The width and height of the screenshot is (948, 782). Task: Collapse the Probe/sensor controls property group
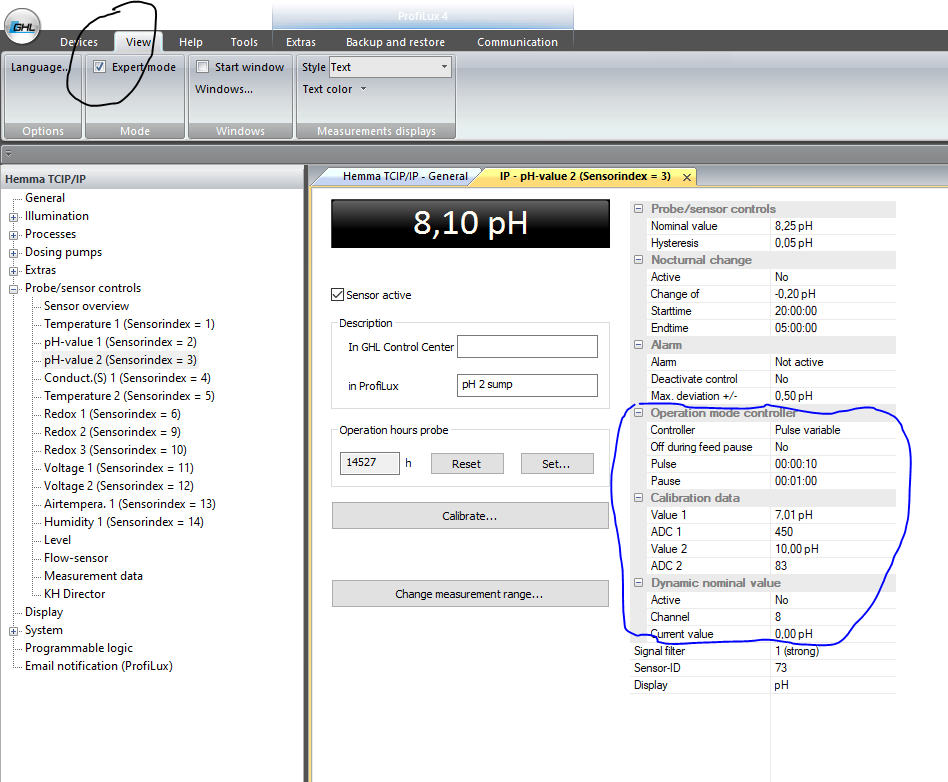pos(638,209)
